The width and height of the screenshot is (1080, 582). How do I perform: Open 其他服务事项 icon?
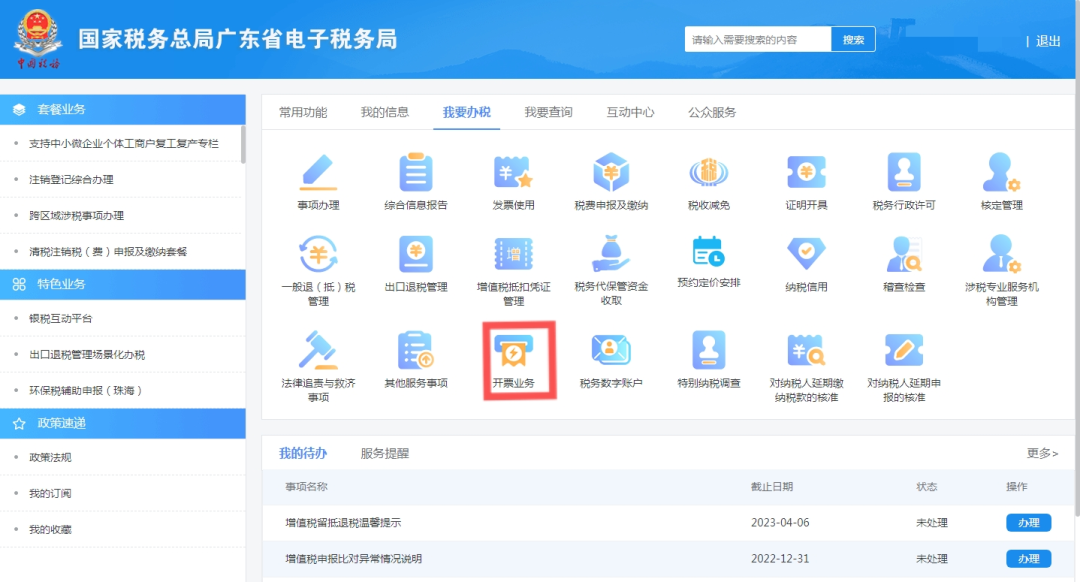(x=416, y=350)
